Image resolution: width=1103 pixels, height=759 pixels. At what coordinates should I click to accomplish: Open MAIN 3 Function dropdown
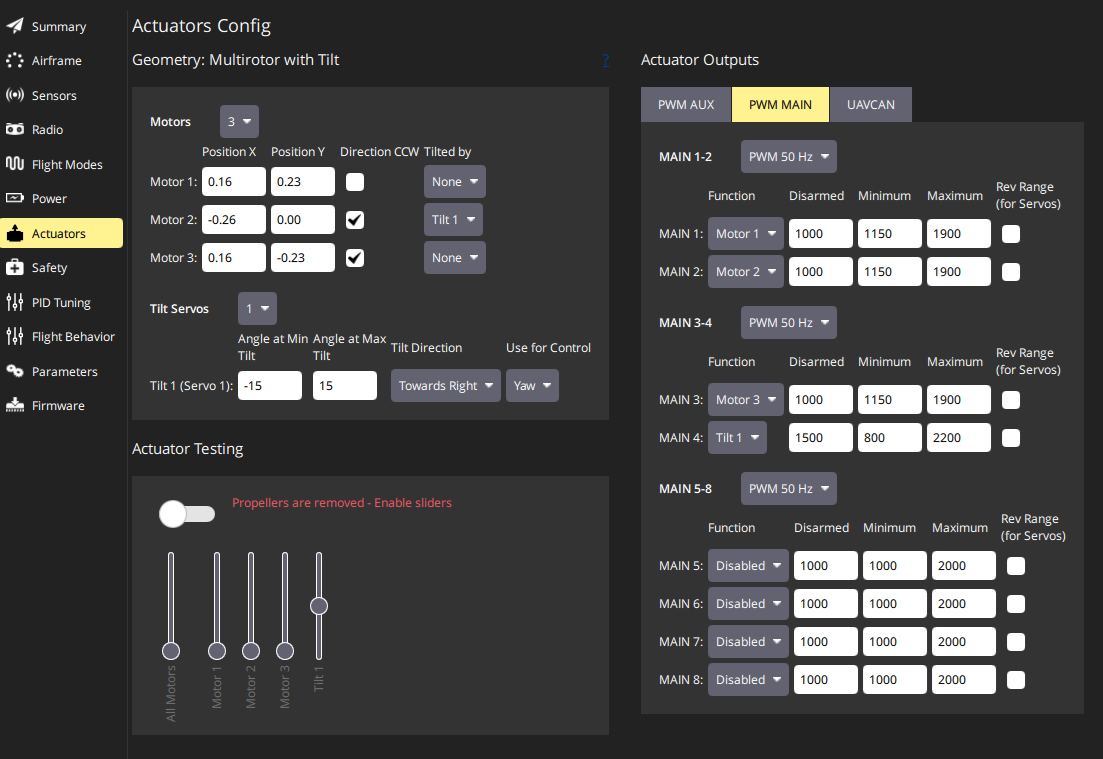746,400
